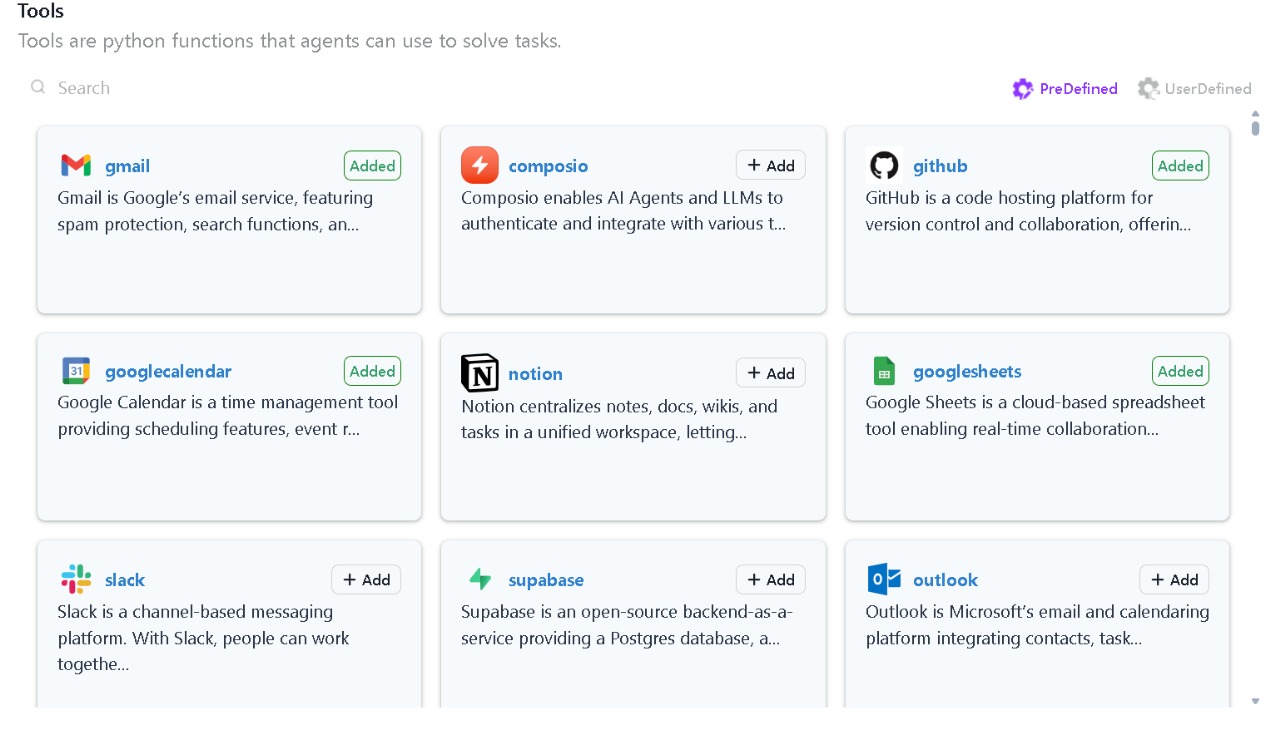The height and width of the screenshot is (744, 1280).
Task: Add the composio tool
Action: 771,165
